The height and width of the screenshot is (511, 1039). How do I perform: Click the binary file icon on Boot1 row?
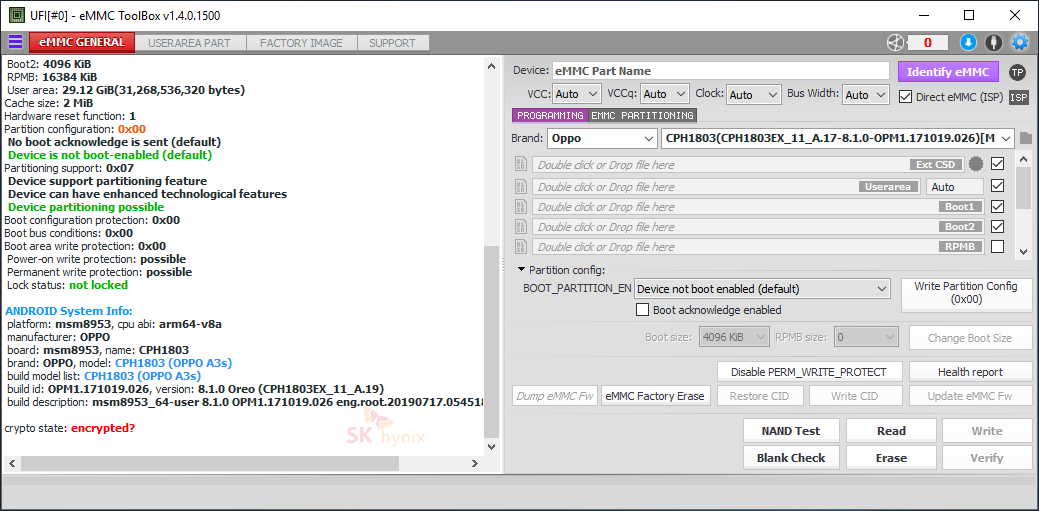(521, 207)
